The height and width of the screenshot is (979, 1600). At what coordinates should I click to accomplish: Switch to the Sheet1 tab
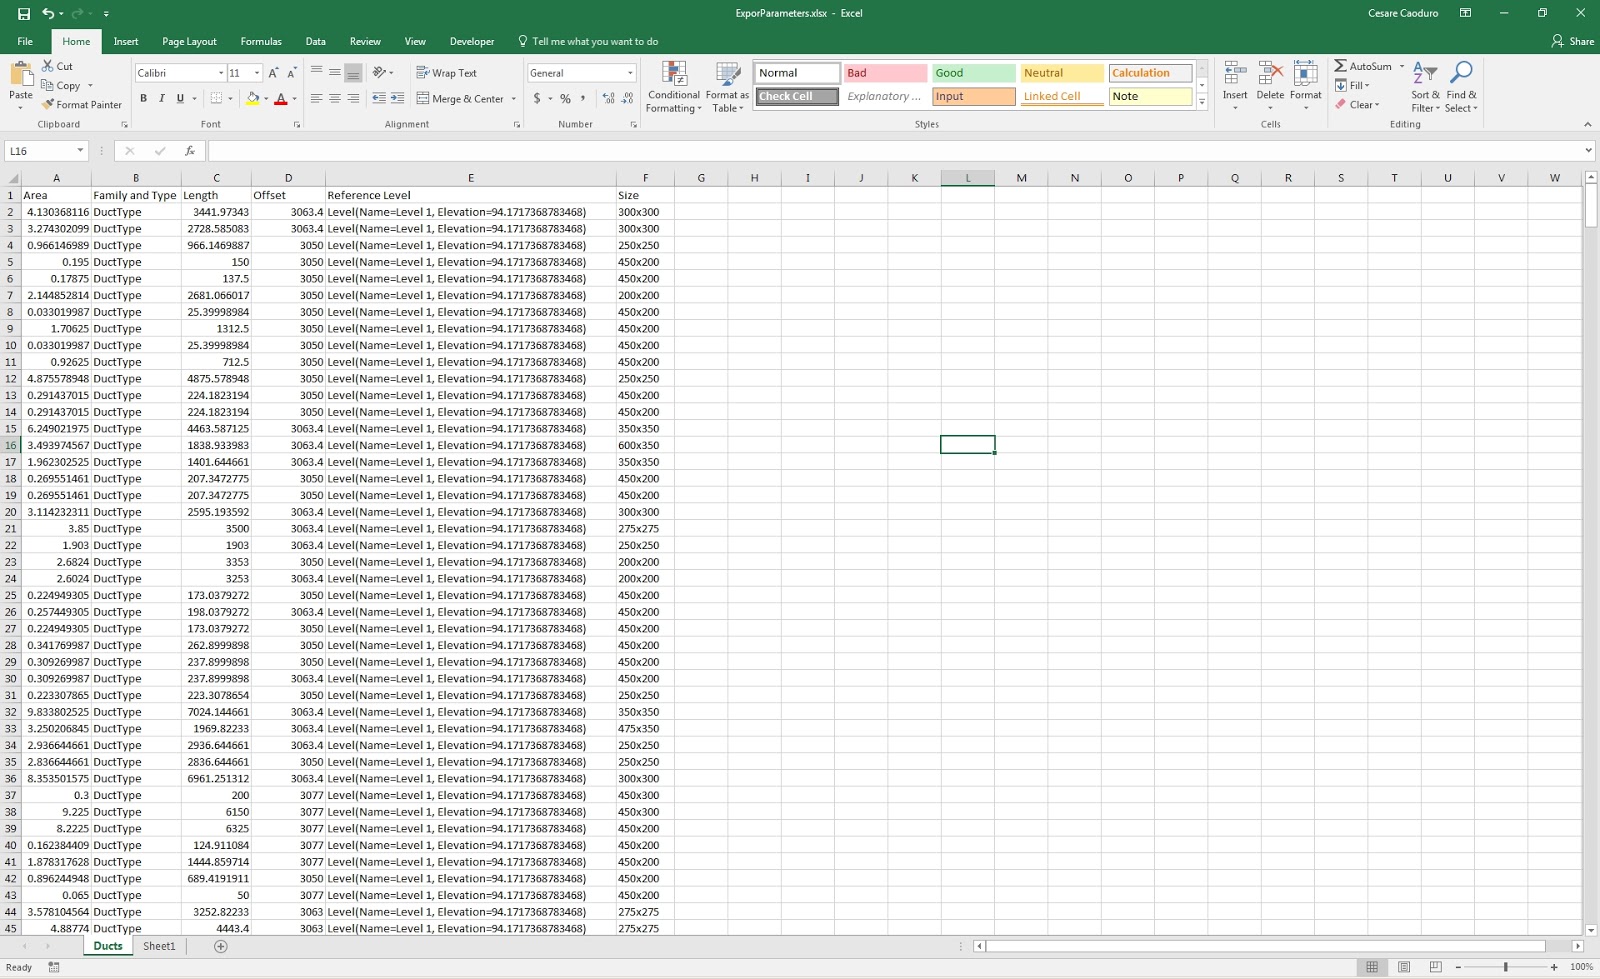click(x=158, y=945)
